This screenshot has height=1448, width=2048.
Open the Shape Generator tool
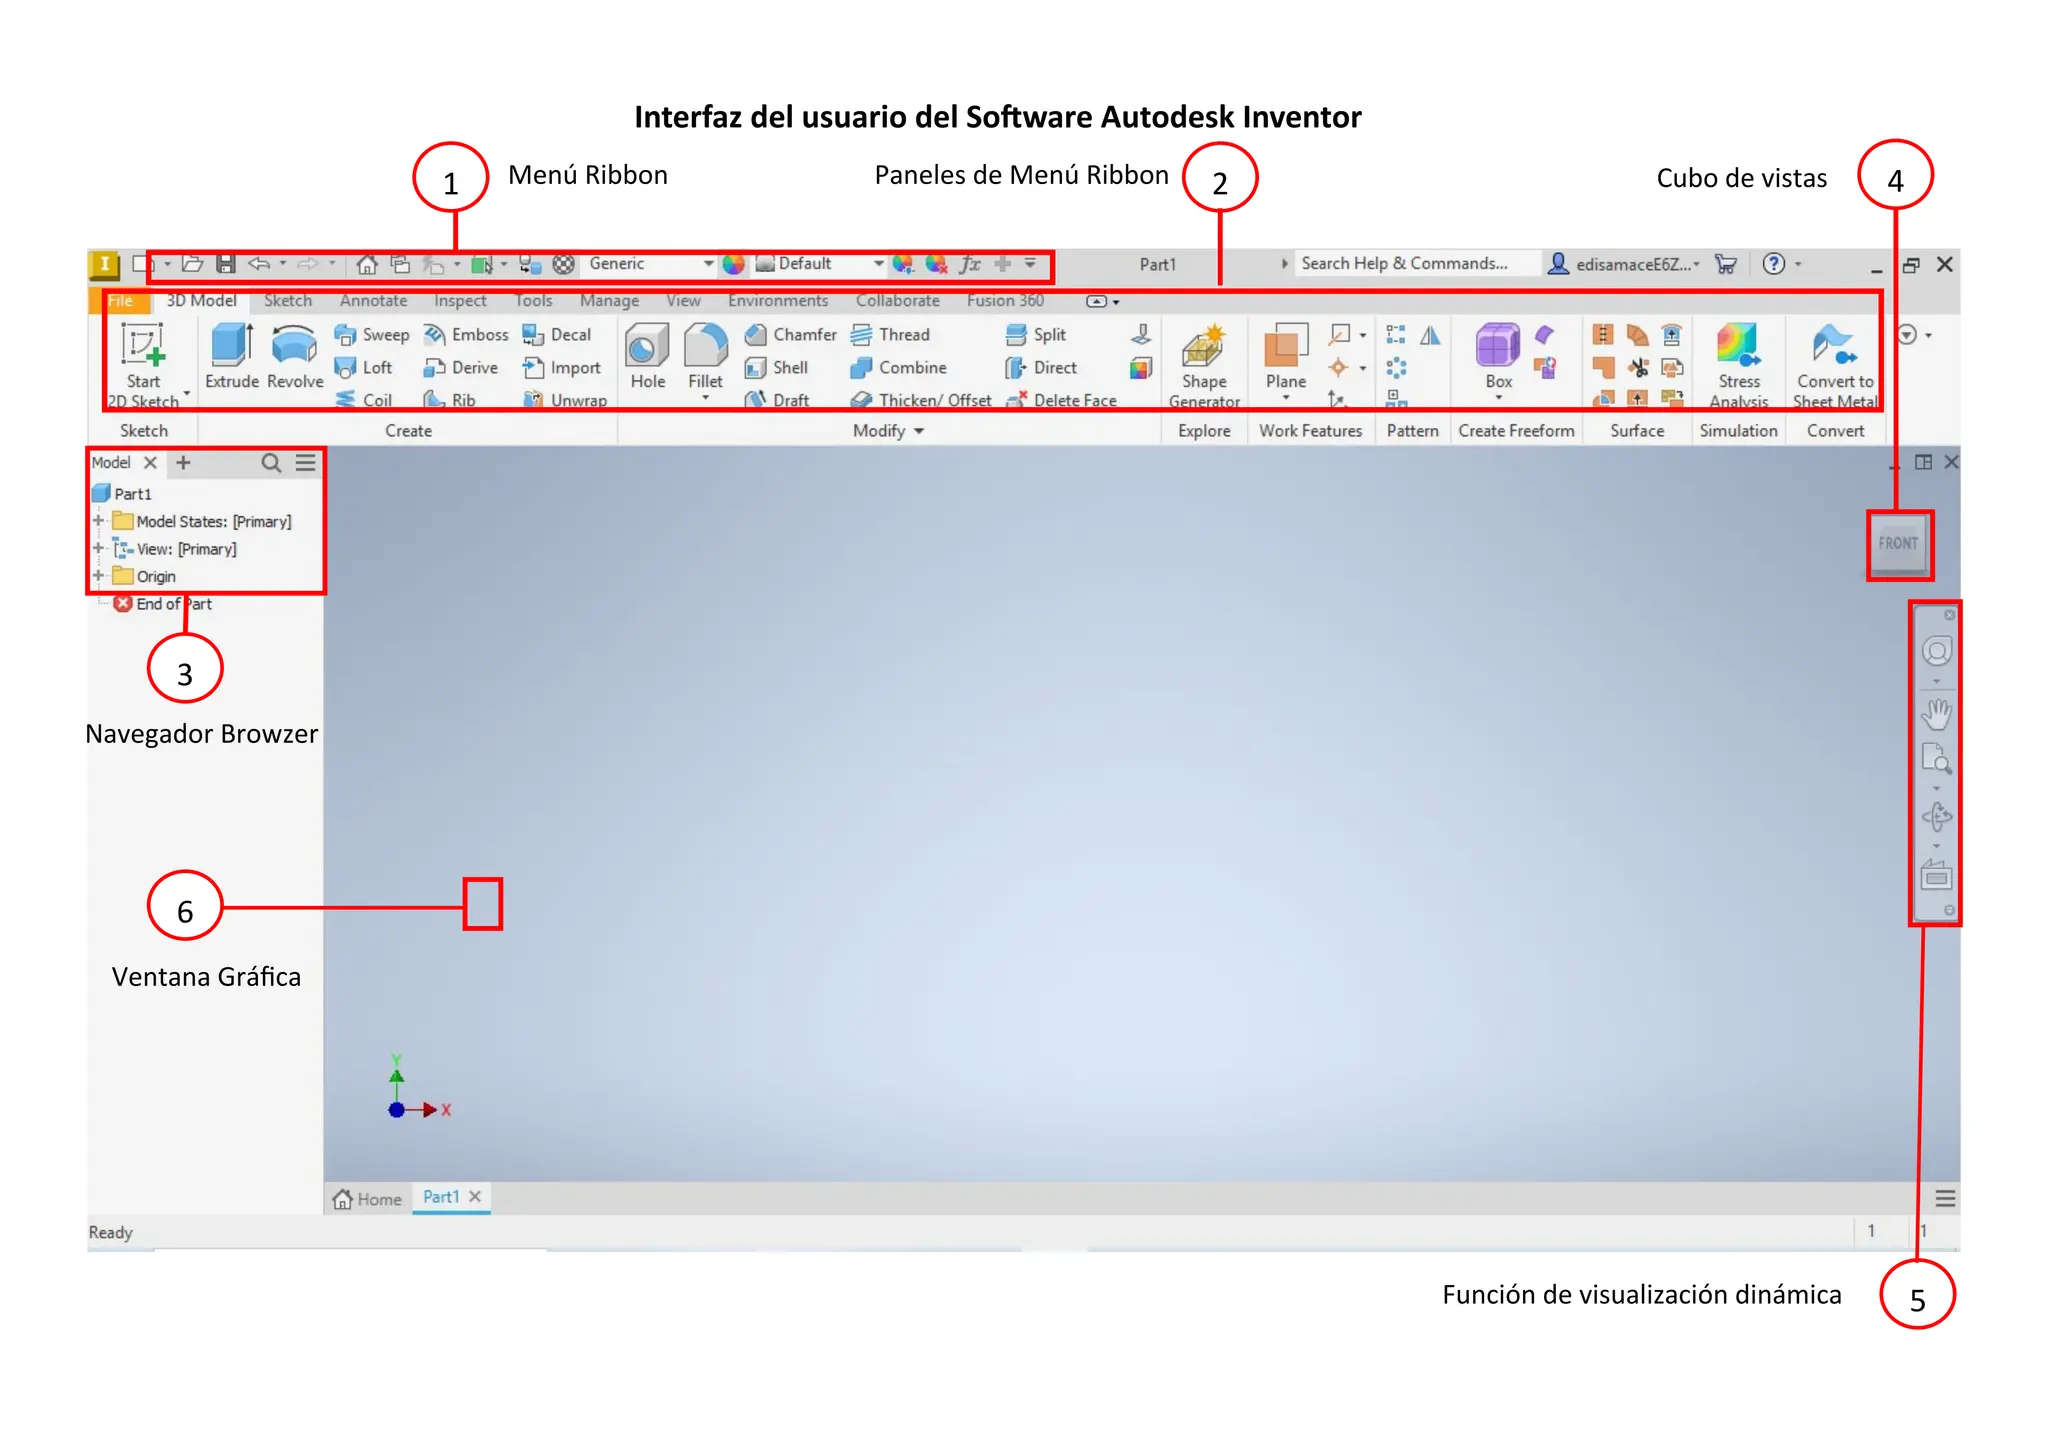pos(1204,365)
